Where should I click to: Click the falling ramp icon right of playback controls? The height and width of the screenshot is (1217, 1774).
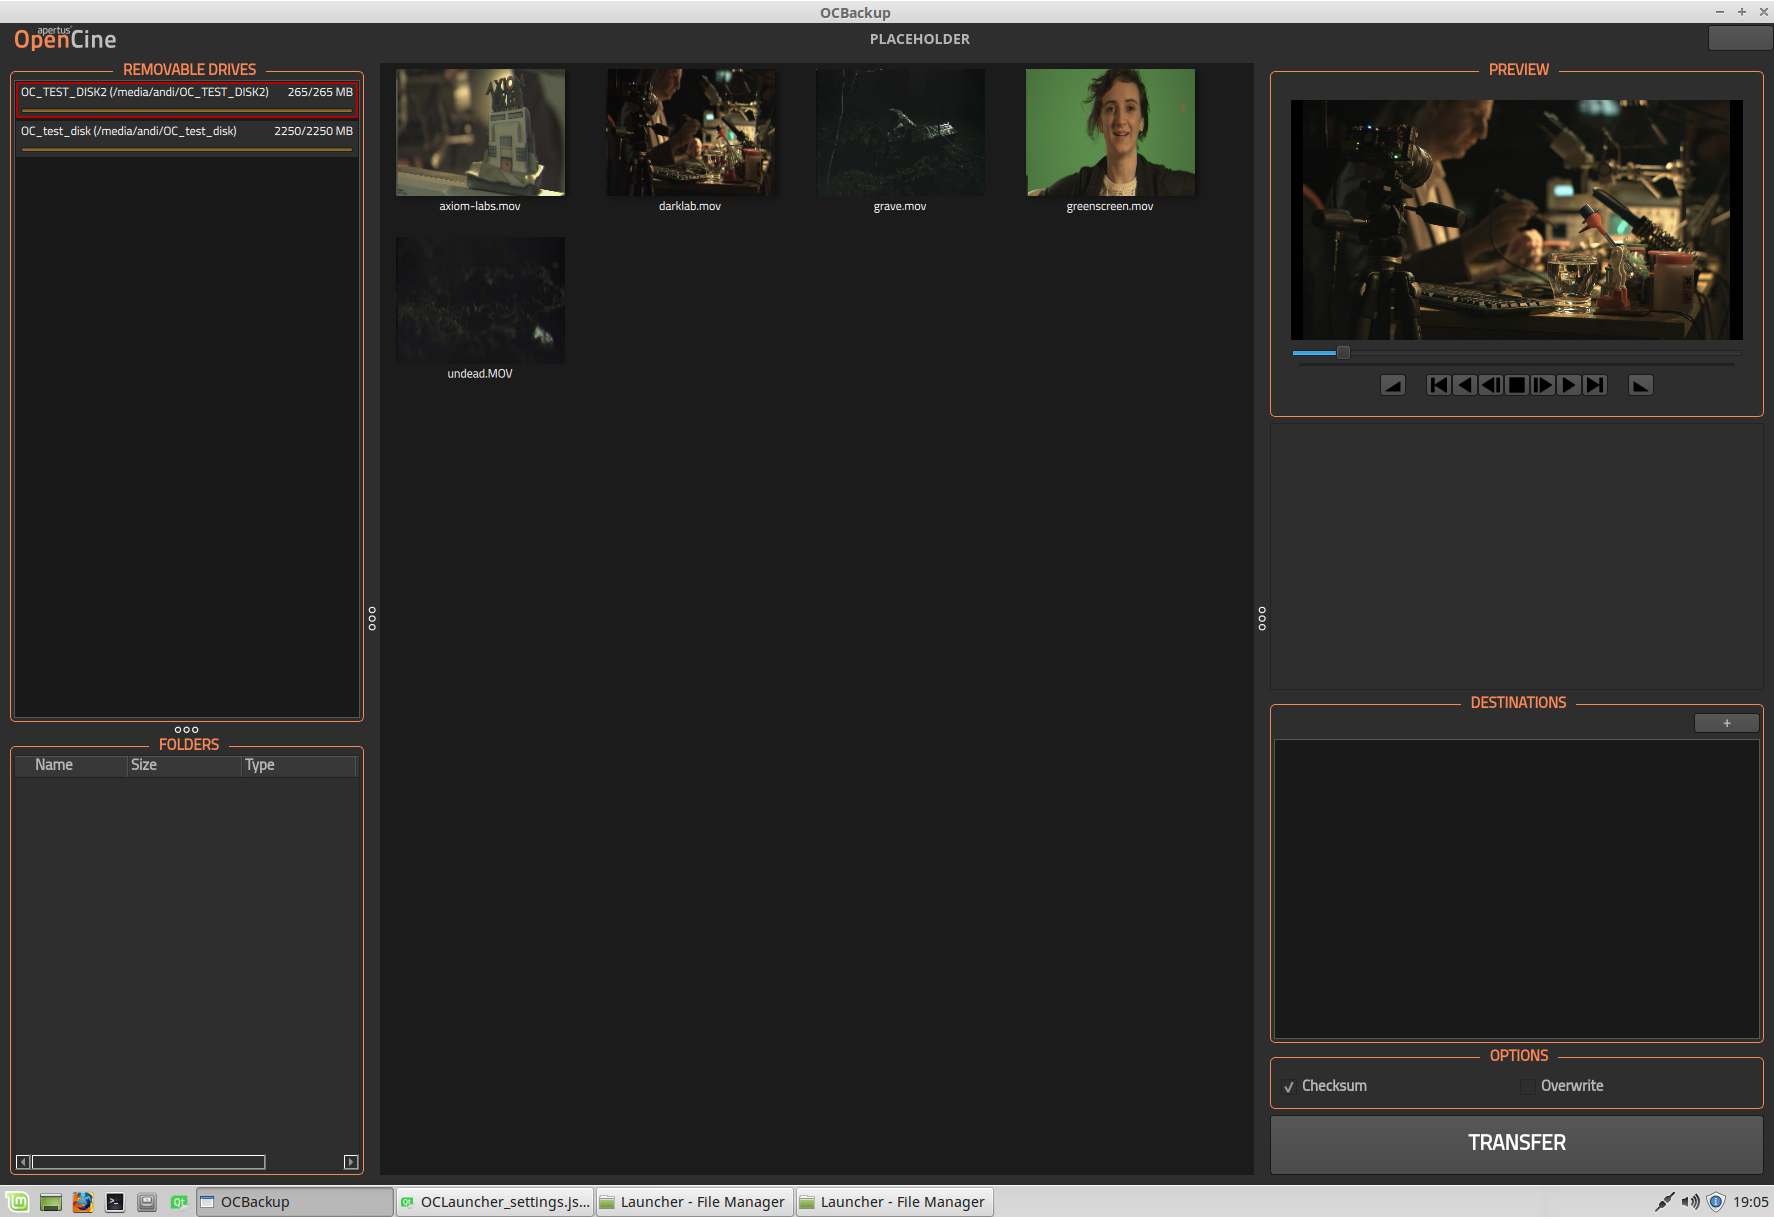(1640, 385)
